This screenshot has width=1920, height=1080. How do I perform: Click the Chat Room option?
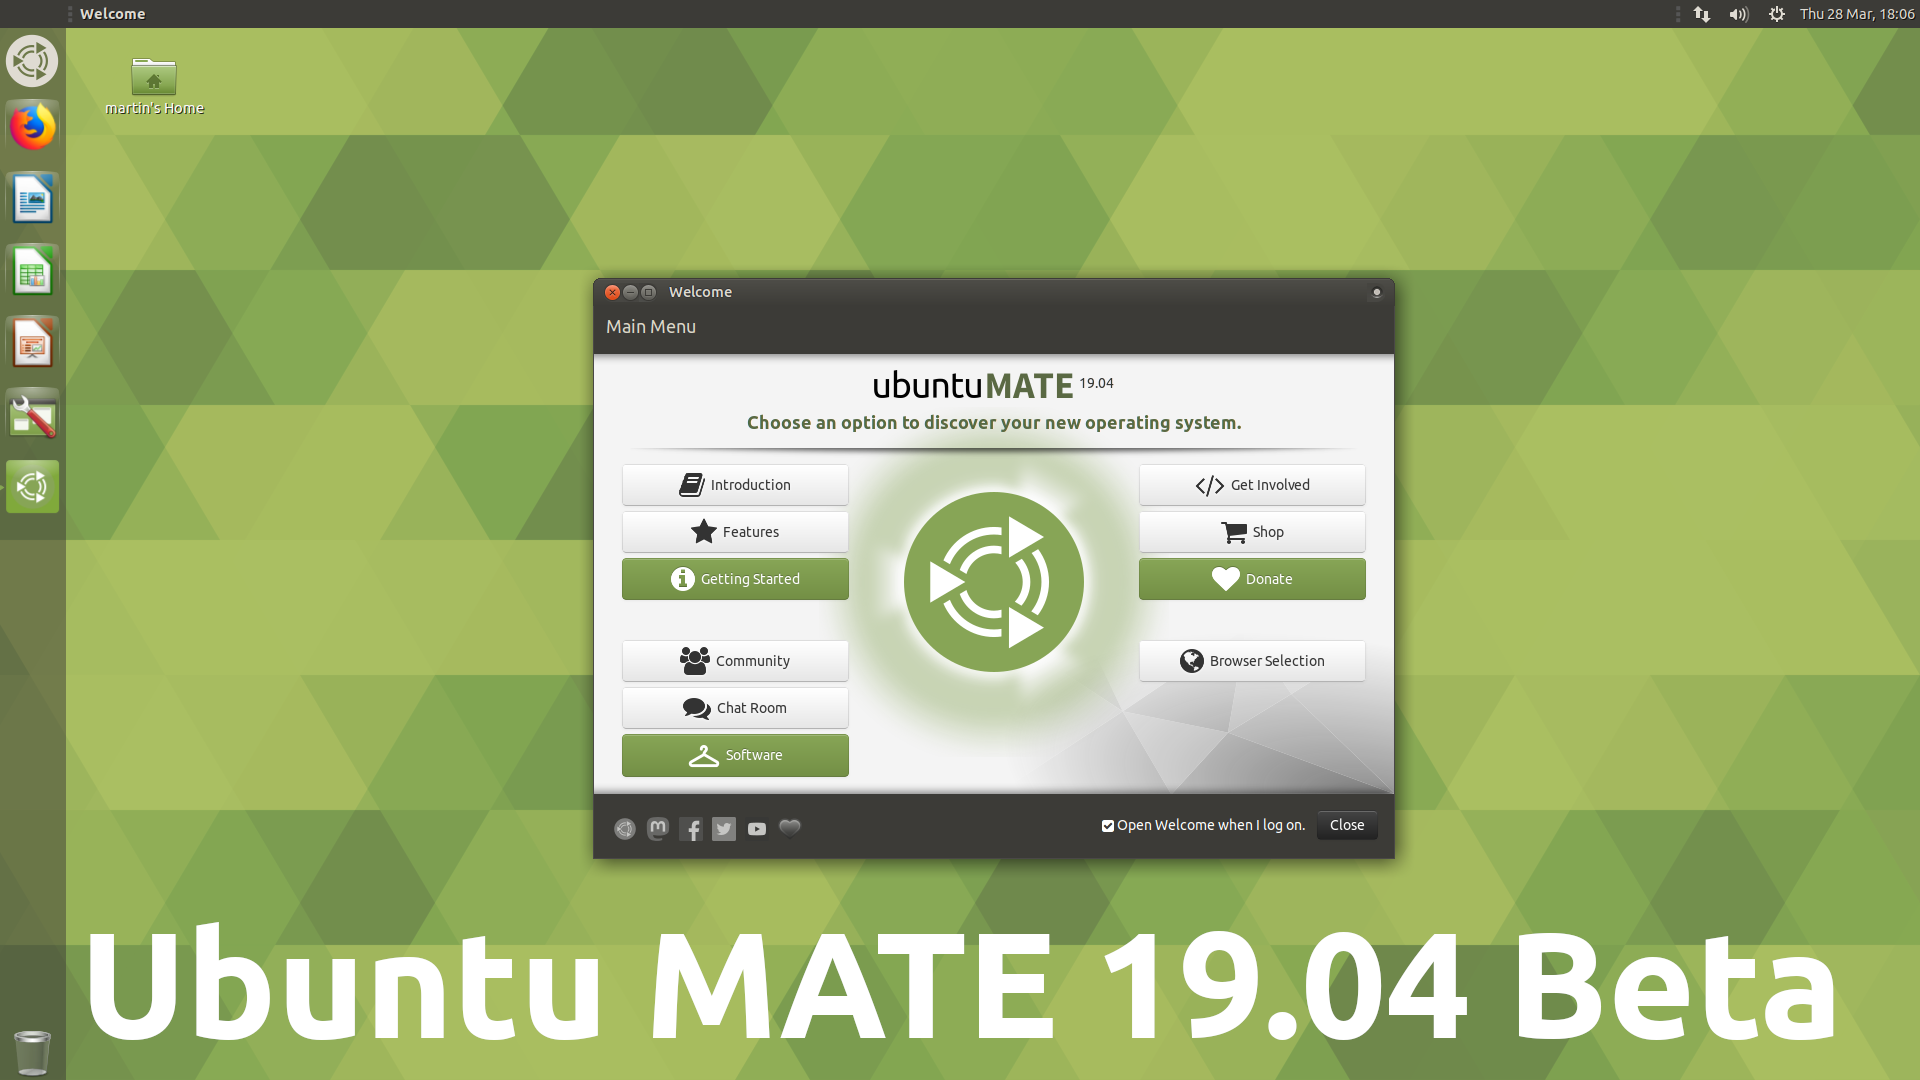pos(735,707)
